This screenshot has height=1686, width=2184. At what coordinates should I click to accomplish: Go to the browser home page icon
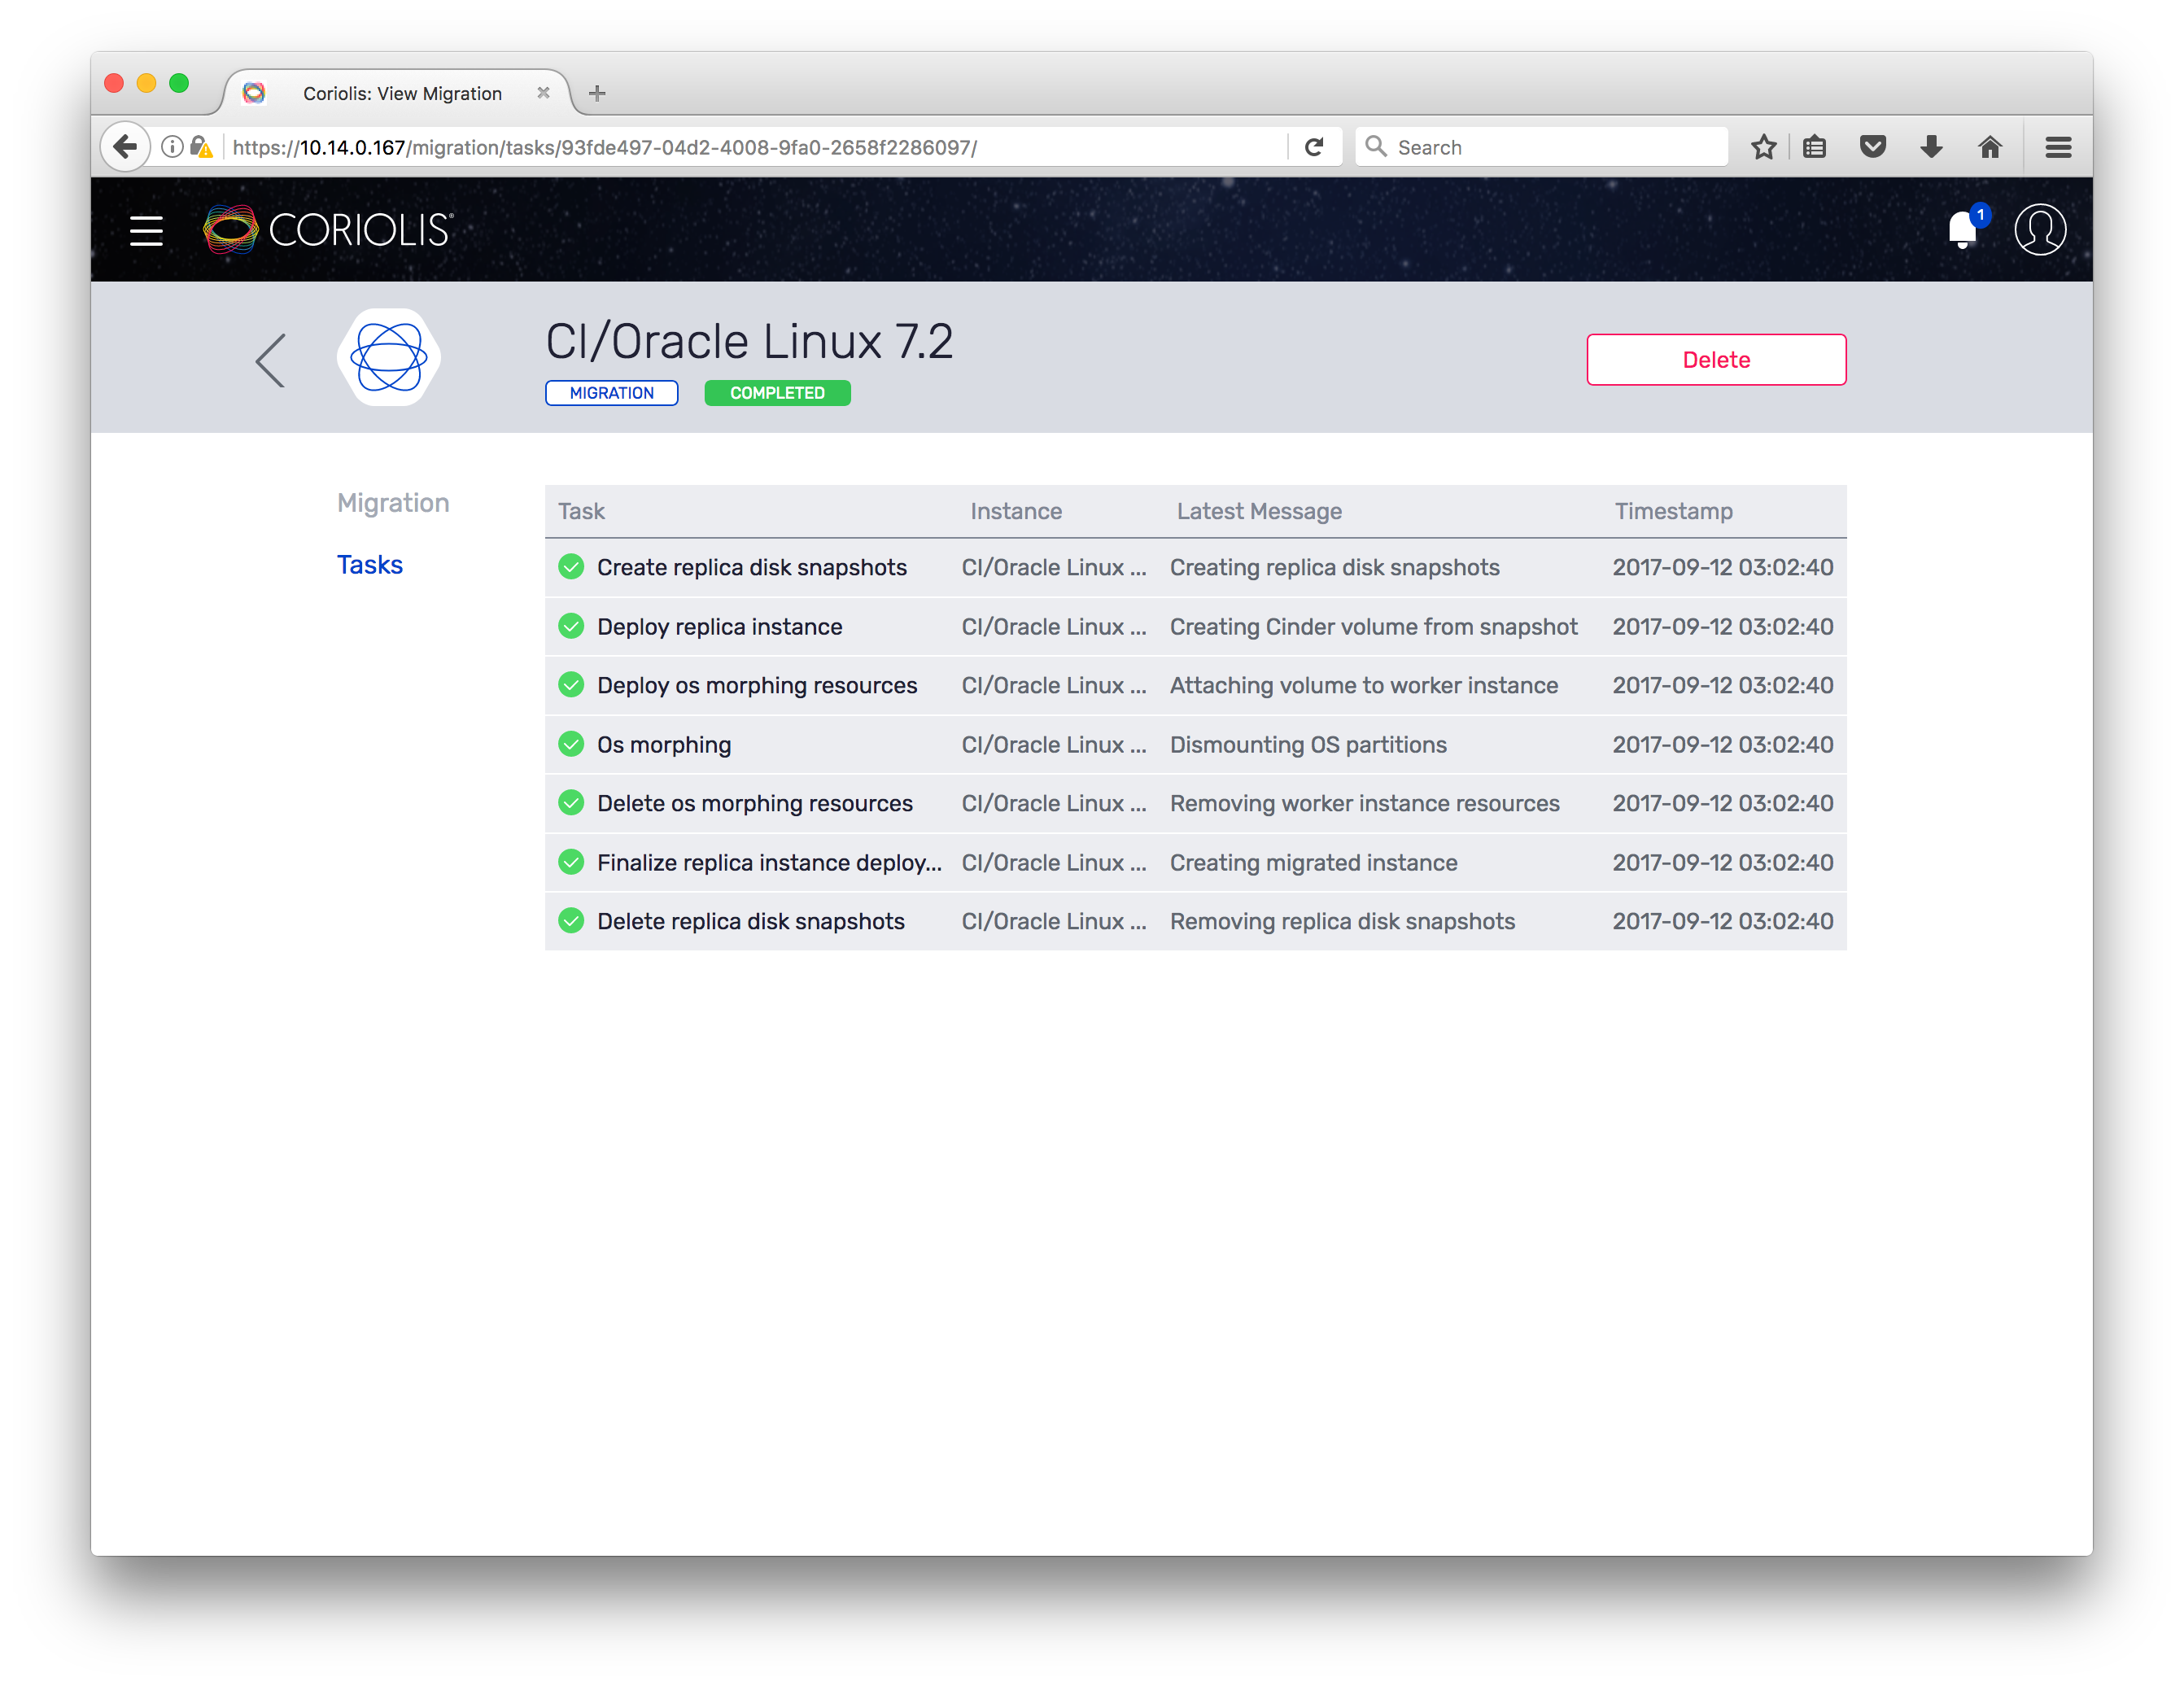coord(1989,148)
